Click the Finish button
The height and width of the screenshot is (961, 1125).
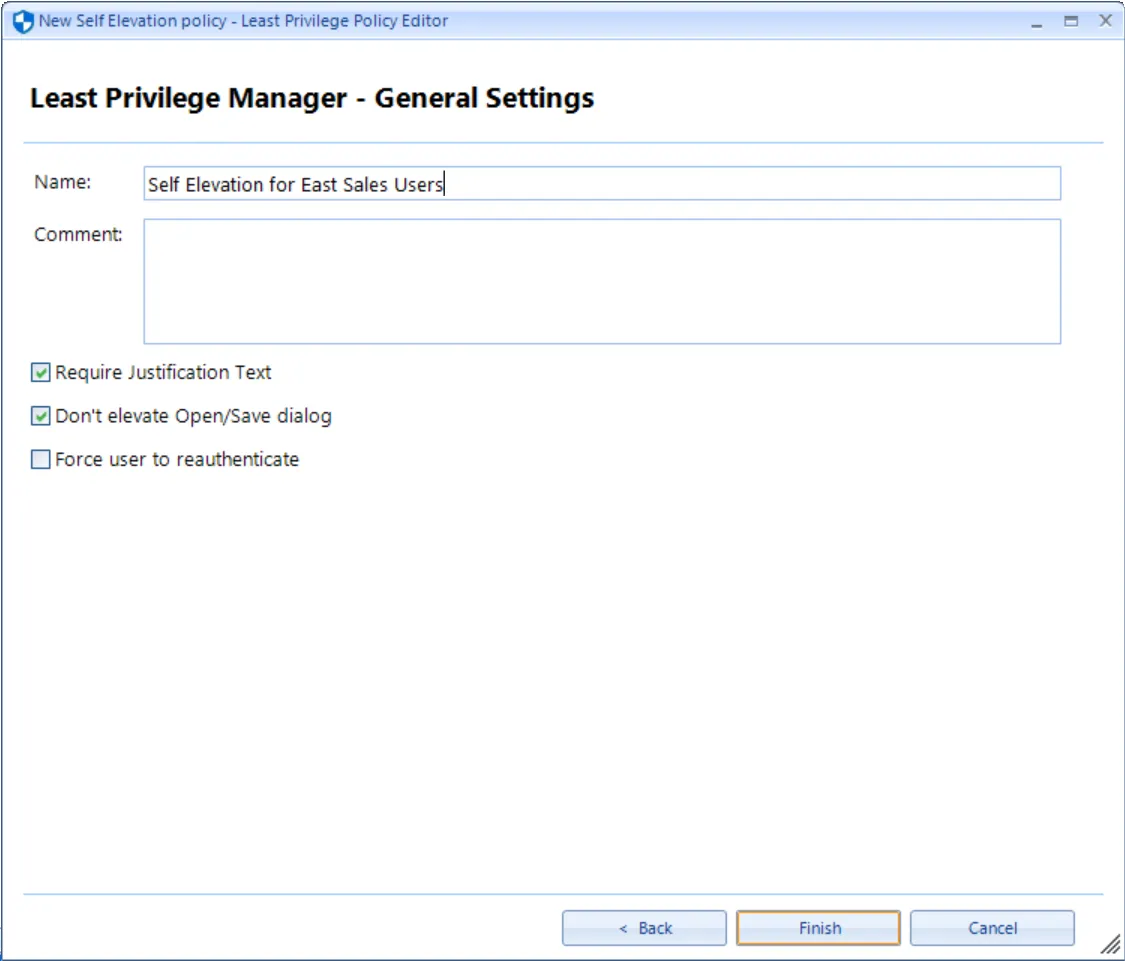[x=817, y=927]
